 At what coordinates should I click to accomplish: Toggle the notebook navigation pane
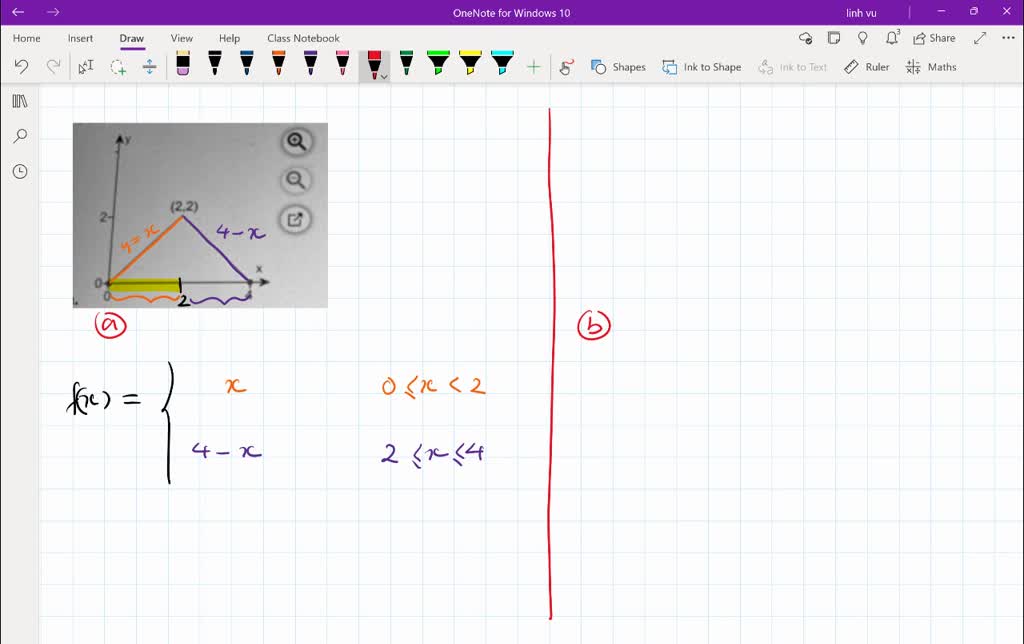(x=20, y=100)
